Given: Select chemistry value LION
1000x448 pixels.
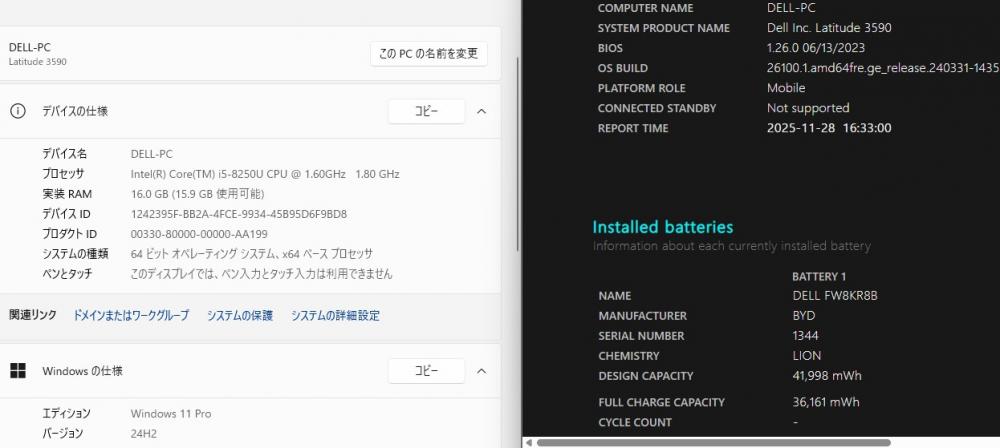Looking at the screenshot, I should pos(807,356).
